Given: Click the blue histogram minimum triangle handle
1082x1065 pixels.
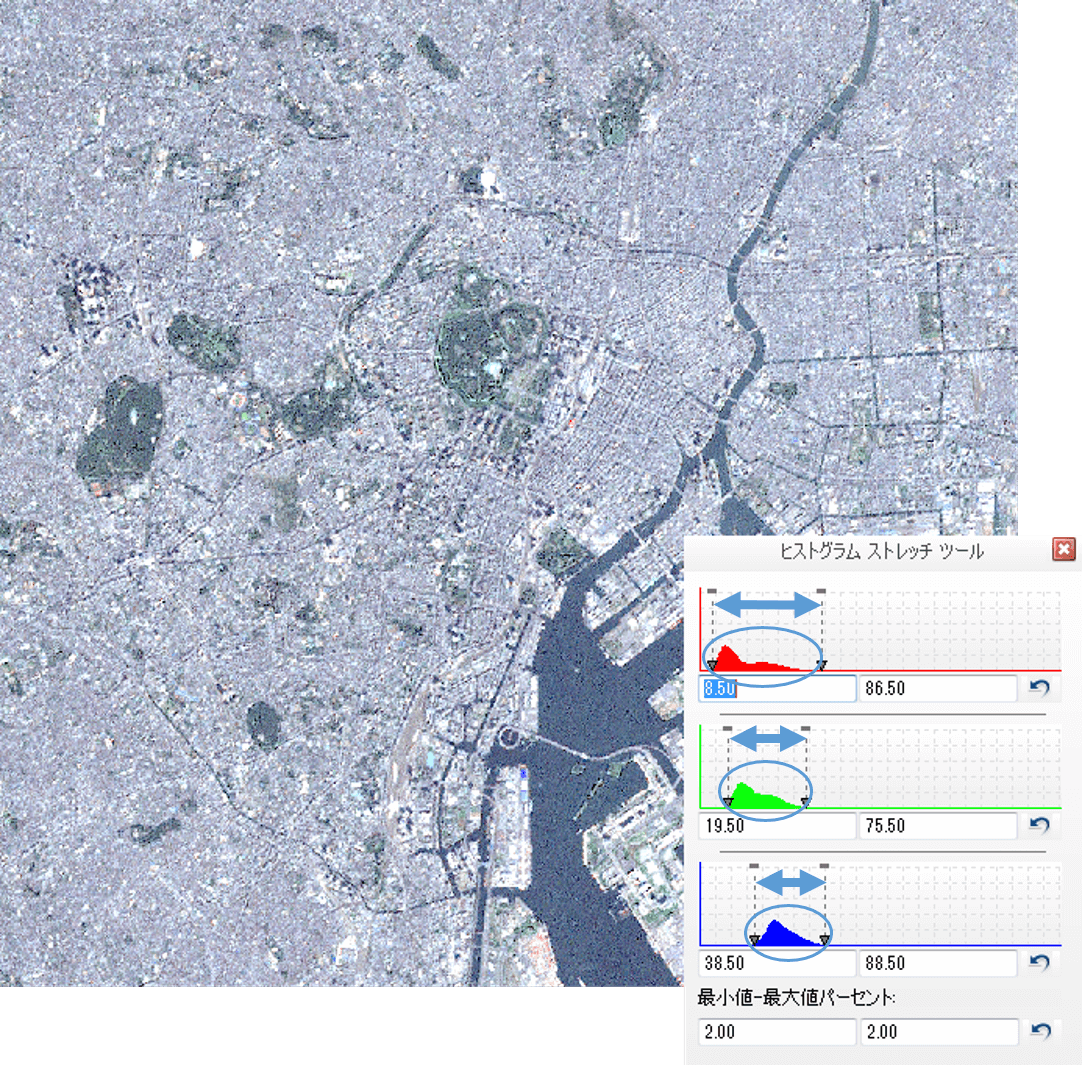Looking at the screenshot, I should pos(754,939).
